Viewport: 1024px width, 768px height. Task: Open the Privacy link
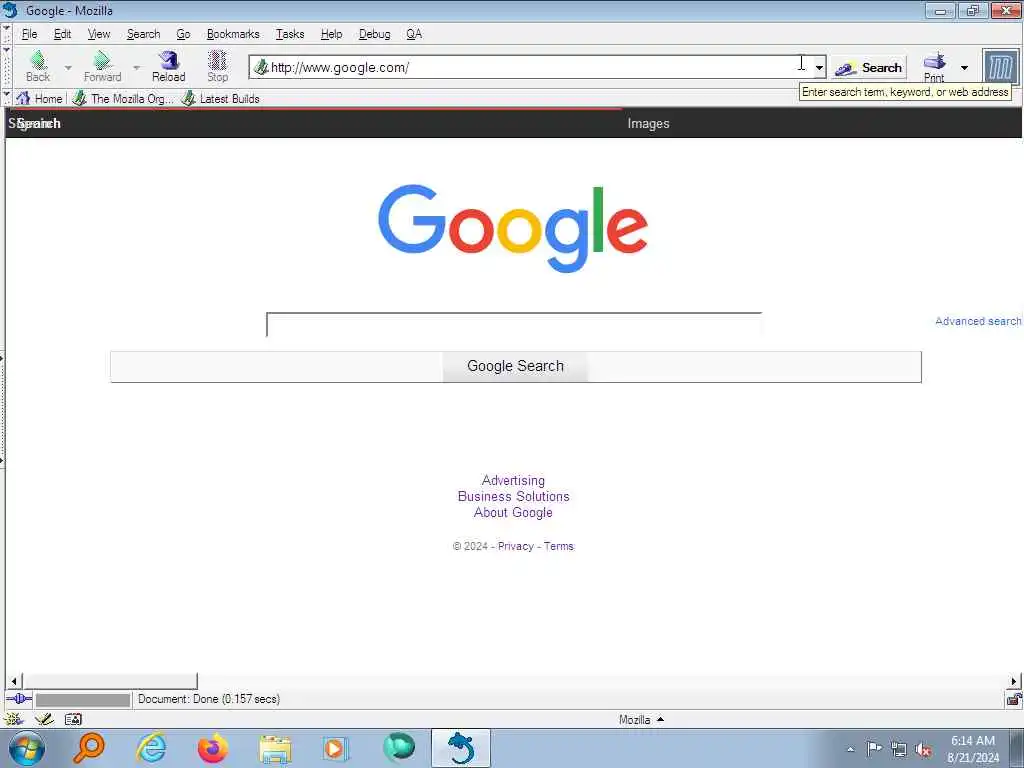point(515,546)
